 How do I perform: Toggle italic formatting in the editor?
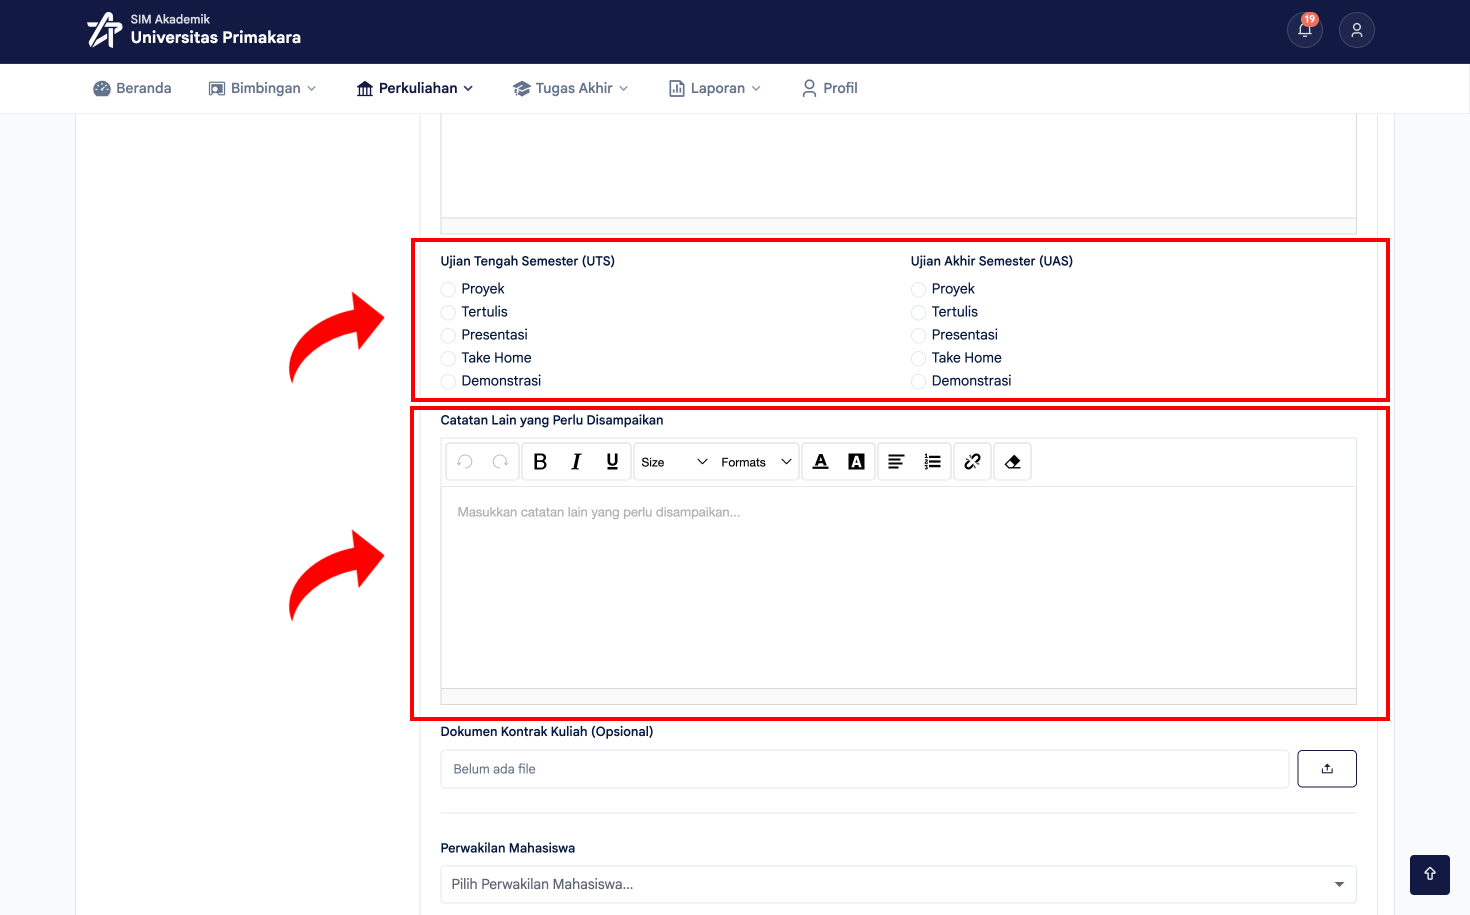tap(576, 462)
